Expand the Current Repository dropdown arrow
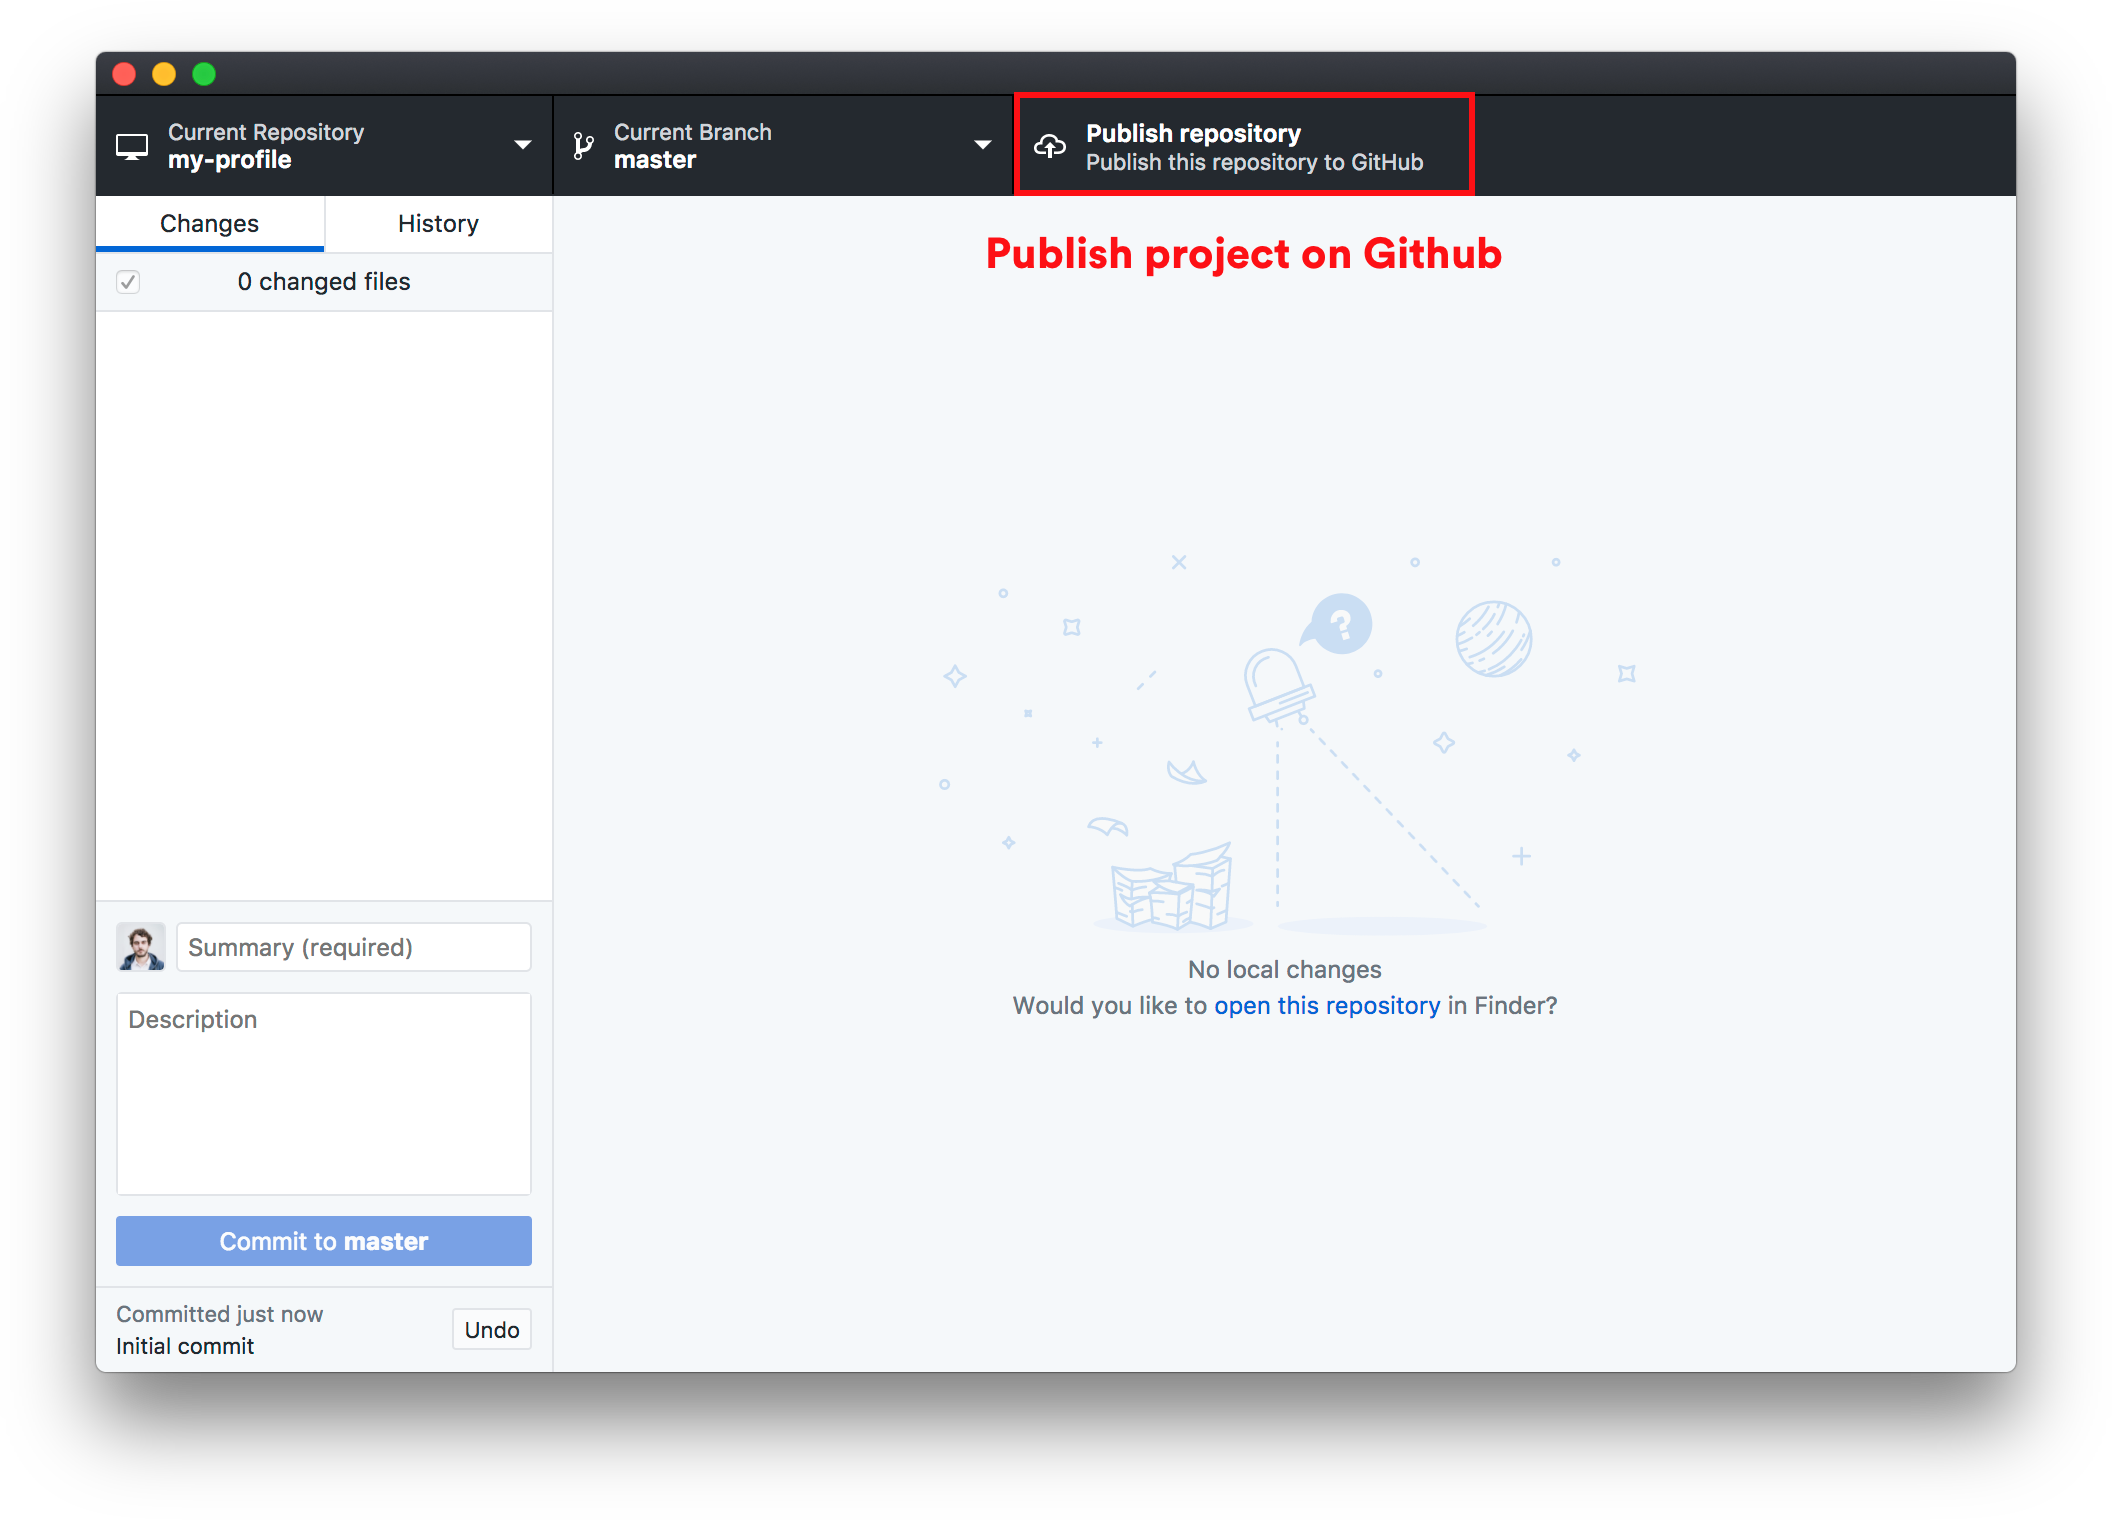The height and width of the screenshot is (1520, 2112). pyautogui.click(x=522, y=145)
